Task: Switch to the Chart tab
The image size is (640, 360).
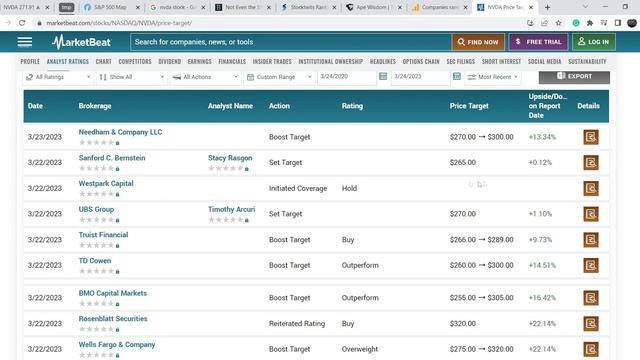Action: point(103,62)
